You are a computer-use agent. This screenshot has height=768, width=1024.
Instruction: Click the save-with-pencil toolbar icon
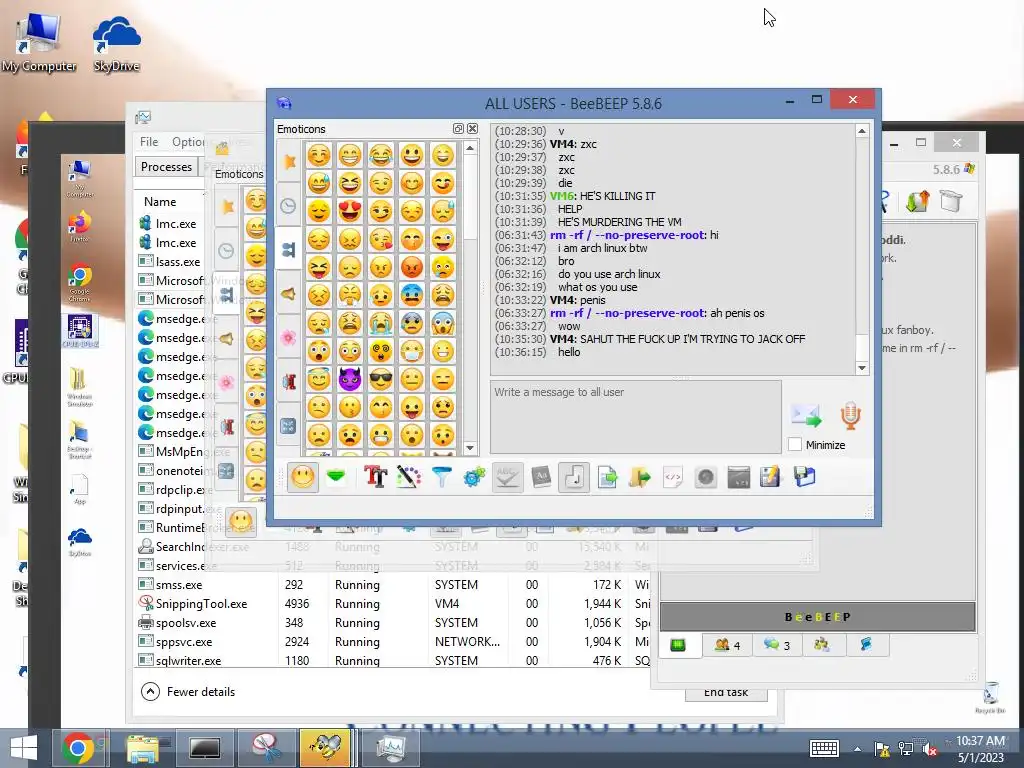771,477
